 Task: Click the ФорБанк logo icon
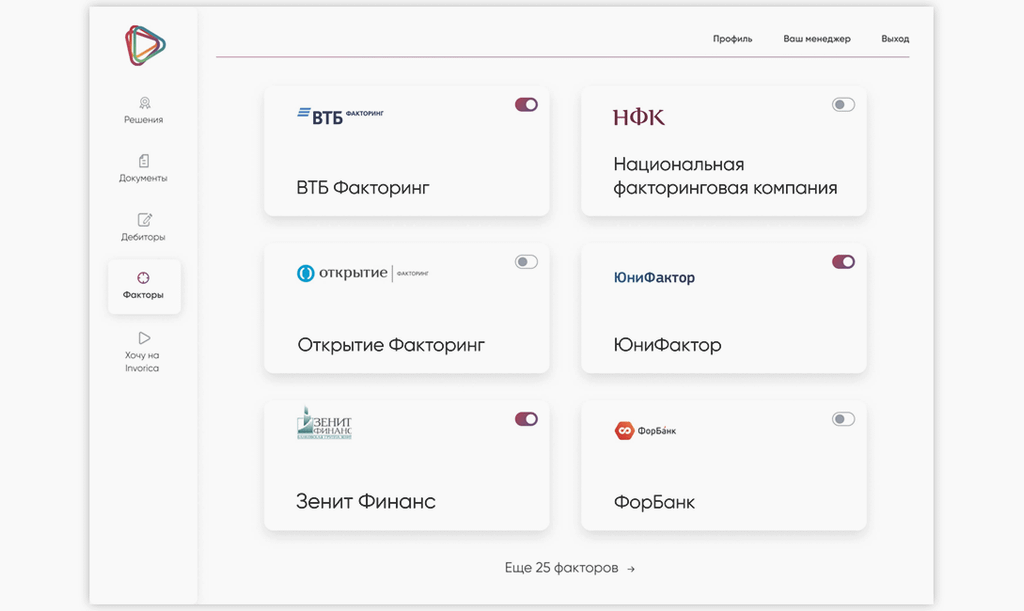(x=624, y=430)
